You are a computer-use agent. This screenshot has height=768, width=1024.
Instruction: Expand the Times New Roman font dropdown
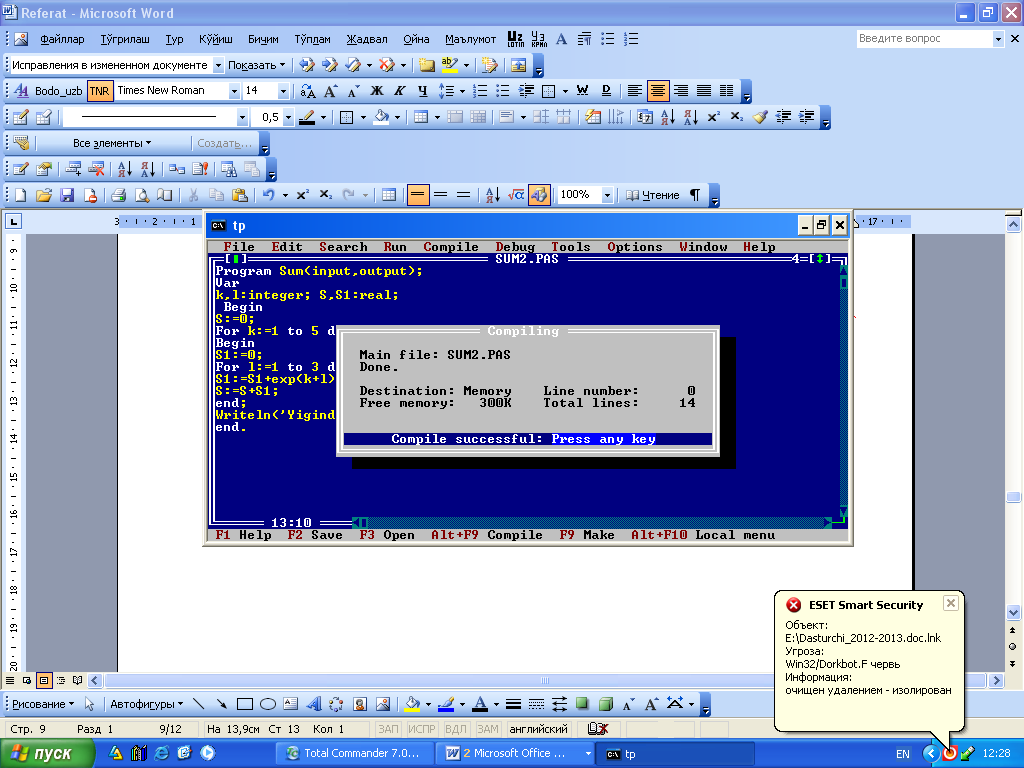coord(234,91)
